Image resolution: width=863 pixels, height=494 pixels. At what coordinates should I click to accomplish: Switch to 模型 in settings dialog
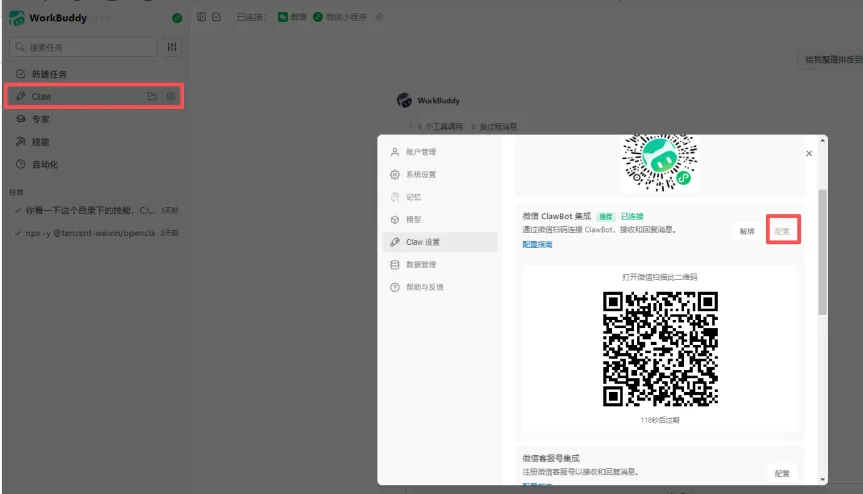click(440, 219)
